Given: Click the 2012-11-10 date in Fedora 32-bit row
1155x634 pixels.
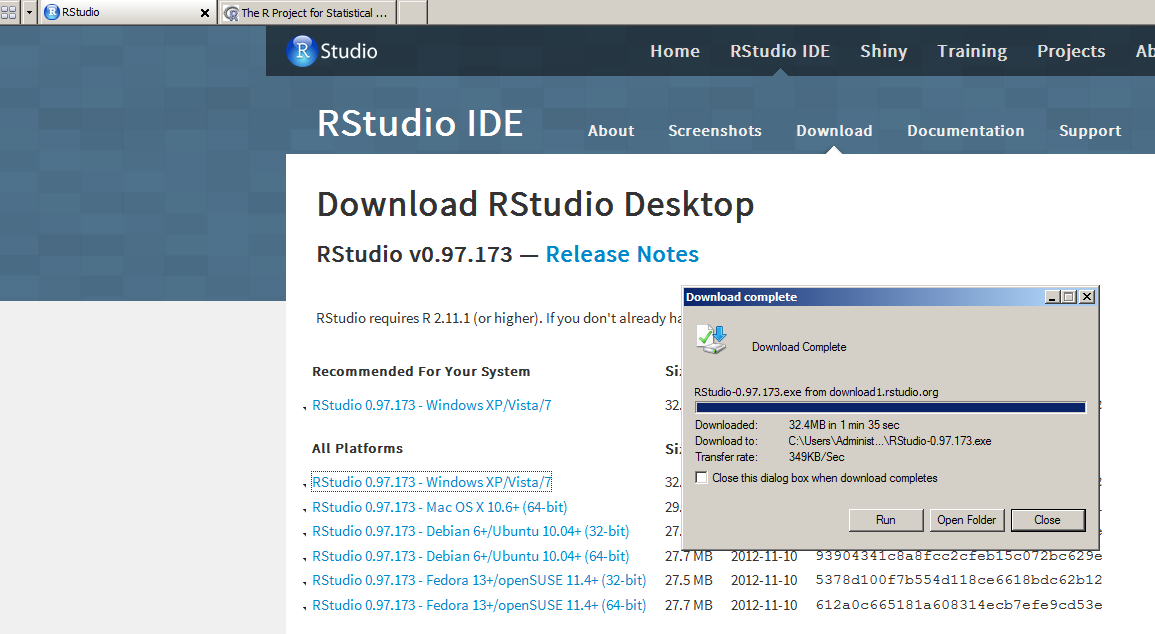Looking at the screenshot, I should (764, 580).
